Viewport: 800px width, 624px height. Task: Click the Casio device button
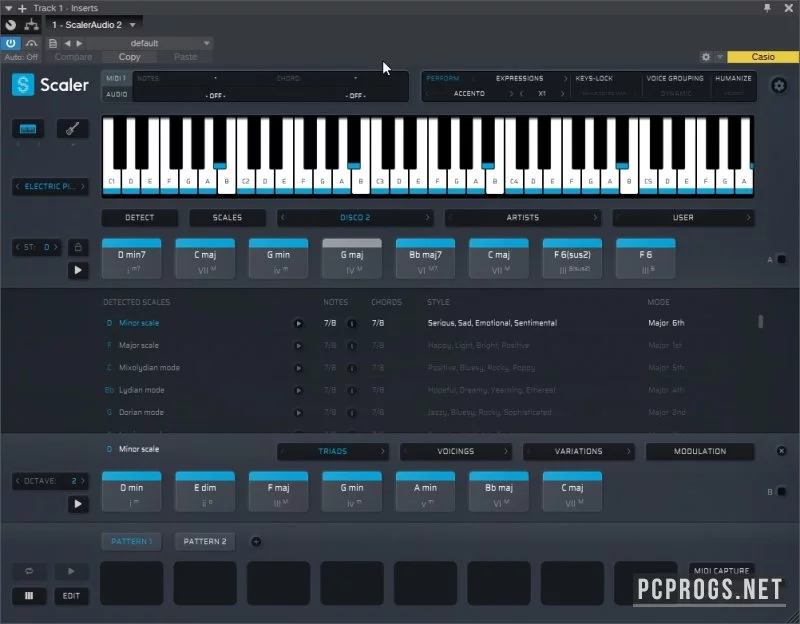[x=763, y=57]
